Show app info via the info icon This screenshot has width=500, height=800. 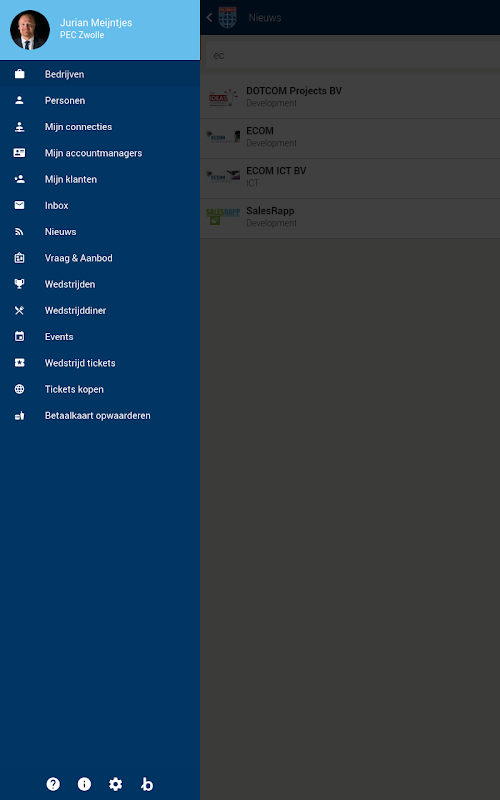[84, 784]
